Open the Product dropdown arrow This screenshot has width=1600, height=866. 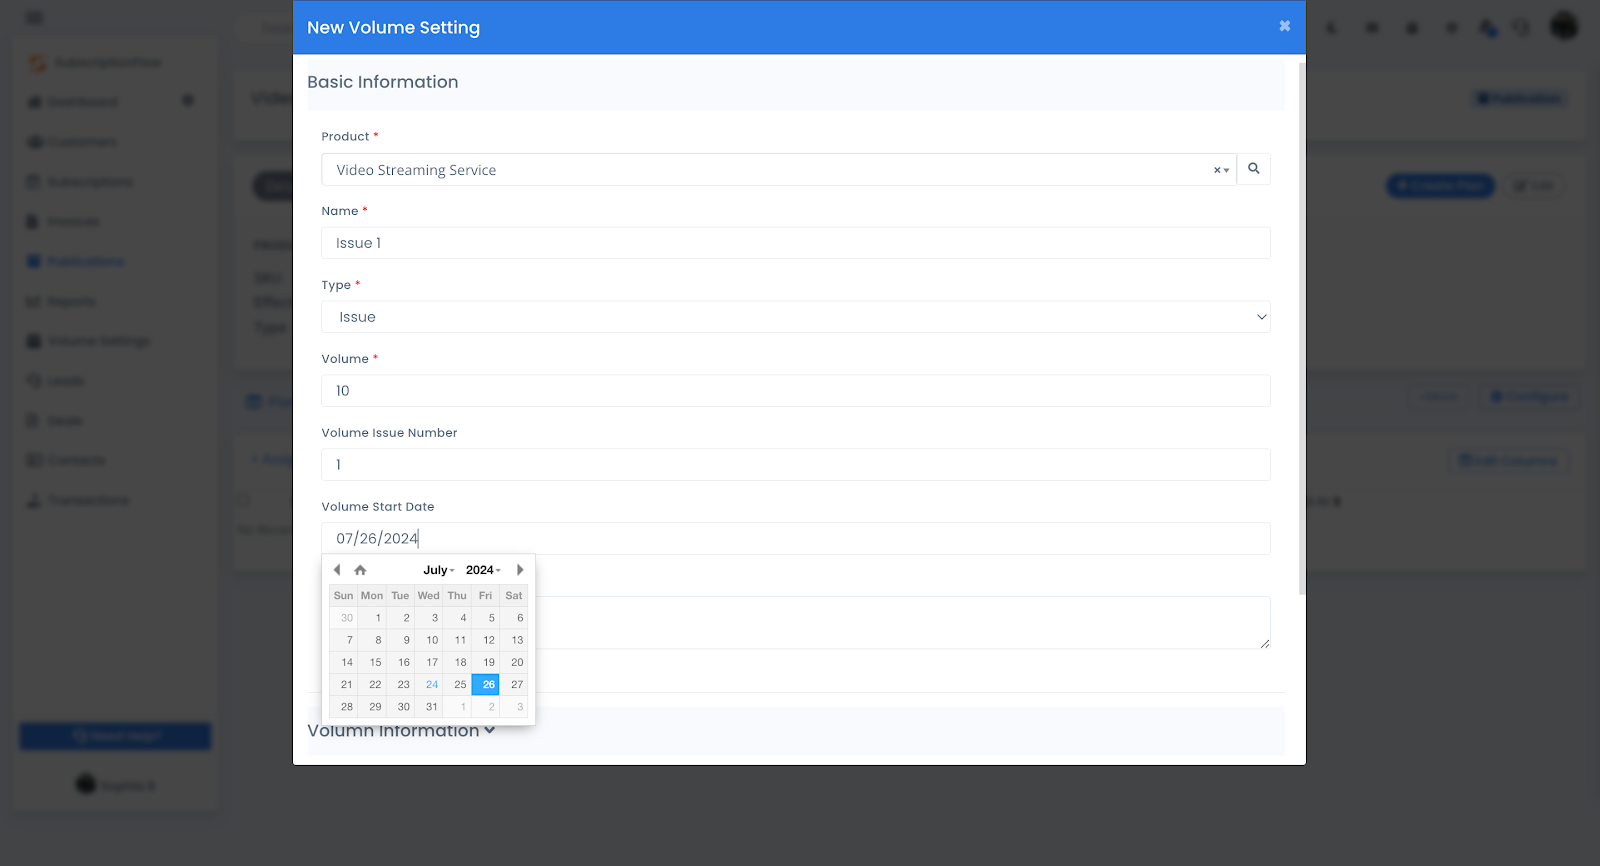coord(1227,170)
